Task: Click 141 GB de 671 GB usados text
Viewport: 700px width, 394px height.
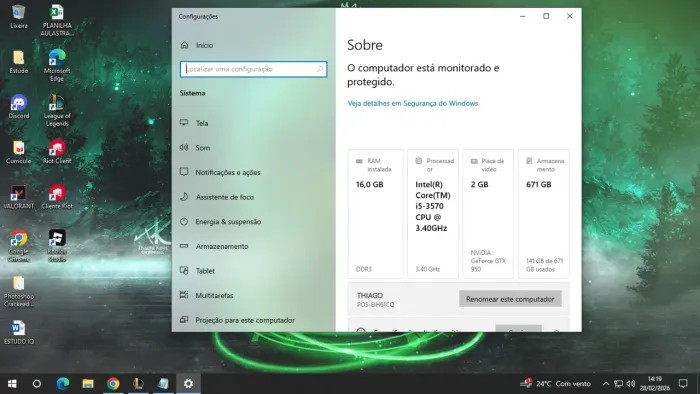Action: click(544, 265)
